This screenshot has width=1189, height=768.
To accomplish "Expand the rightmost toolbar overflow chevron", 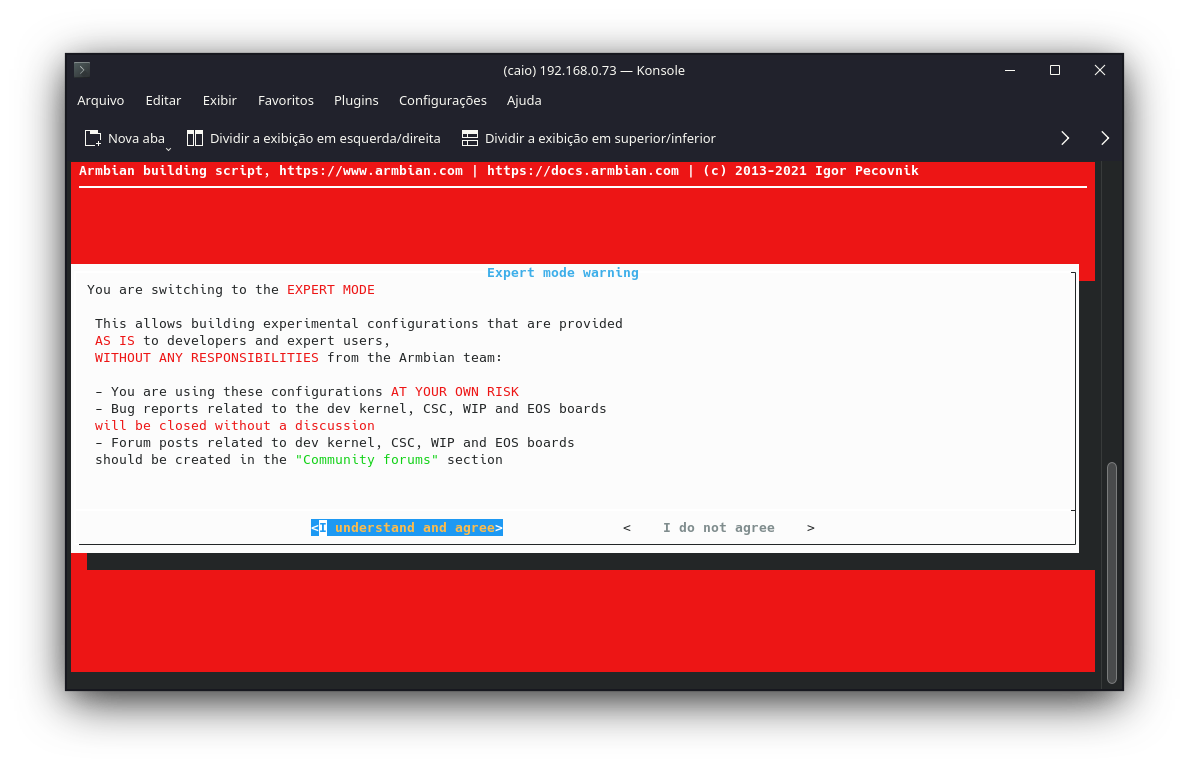I will pyautogui.click(x=1104, y=138).
